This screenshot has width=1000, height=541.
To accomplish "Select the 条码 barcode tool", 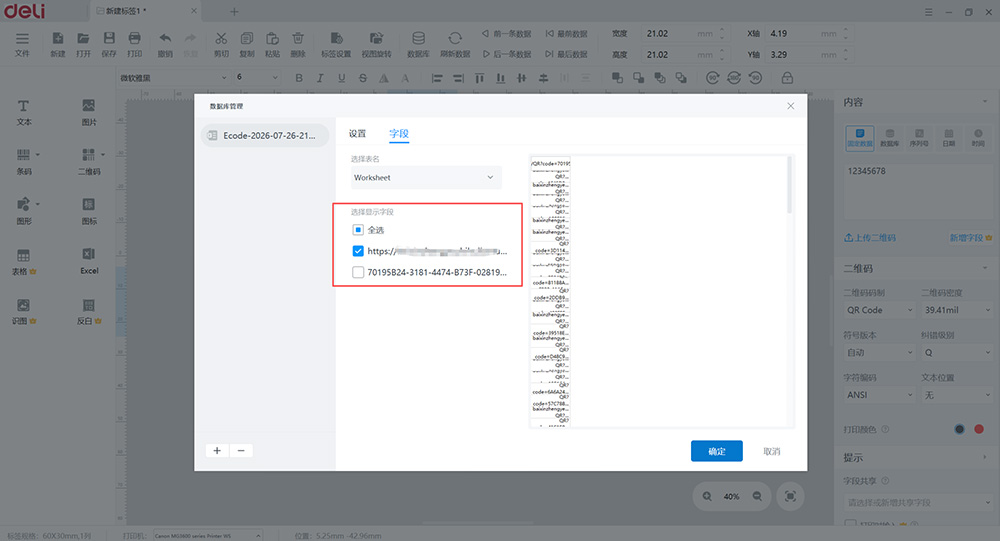I will pos(24,162).
